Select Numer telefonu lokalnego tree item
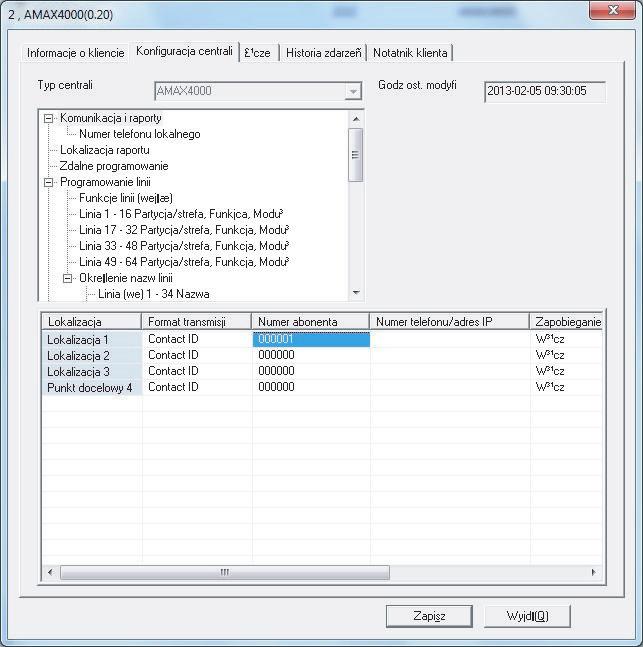The height and width of the screenshot is (647, 643). point(139,134)
